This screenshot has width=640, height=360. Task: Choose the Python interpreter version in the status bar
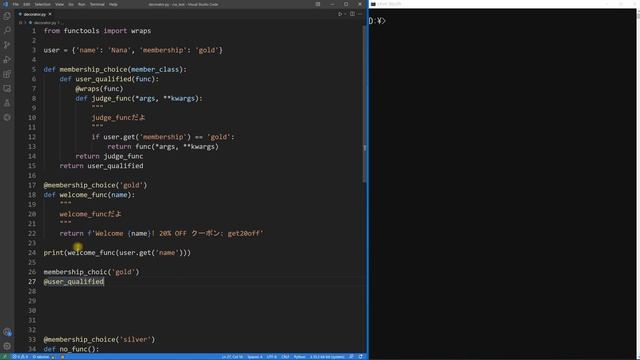[327, 357]
